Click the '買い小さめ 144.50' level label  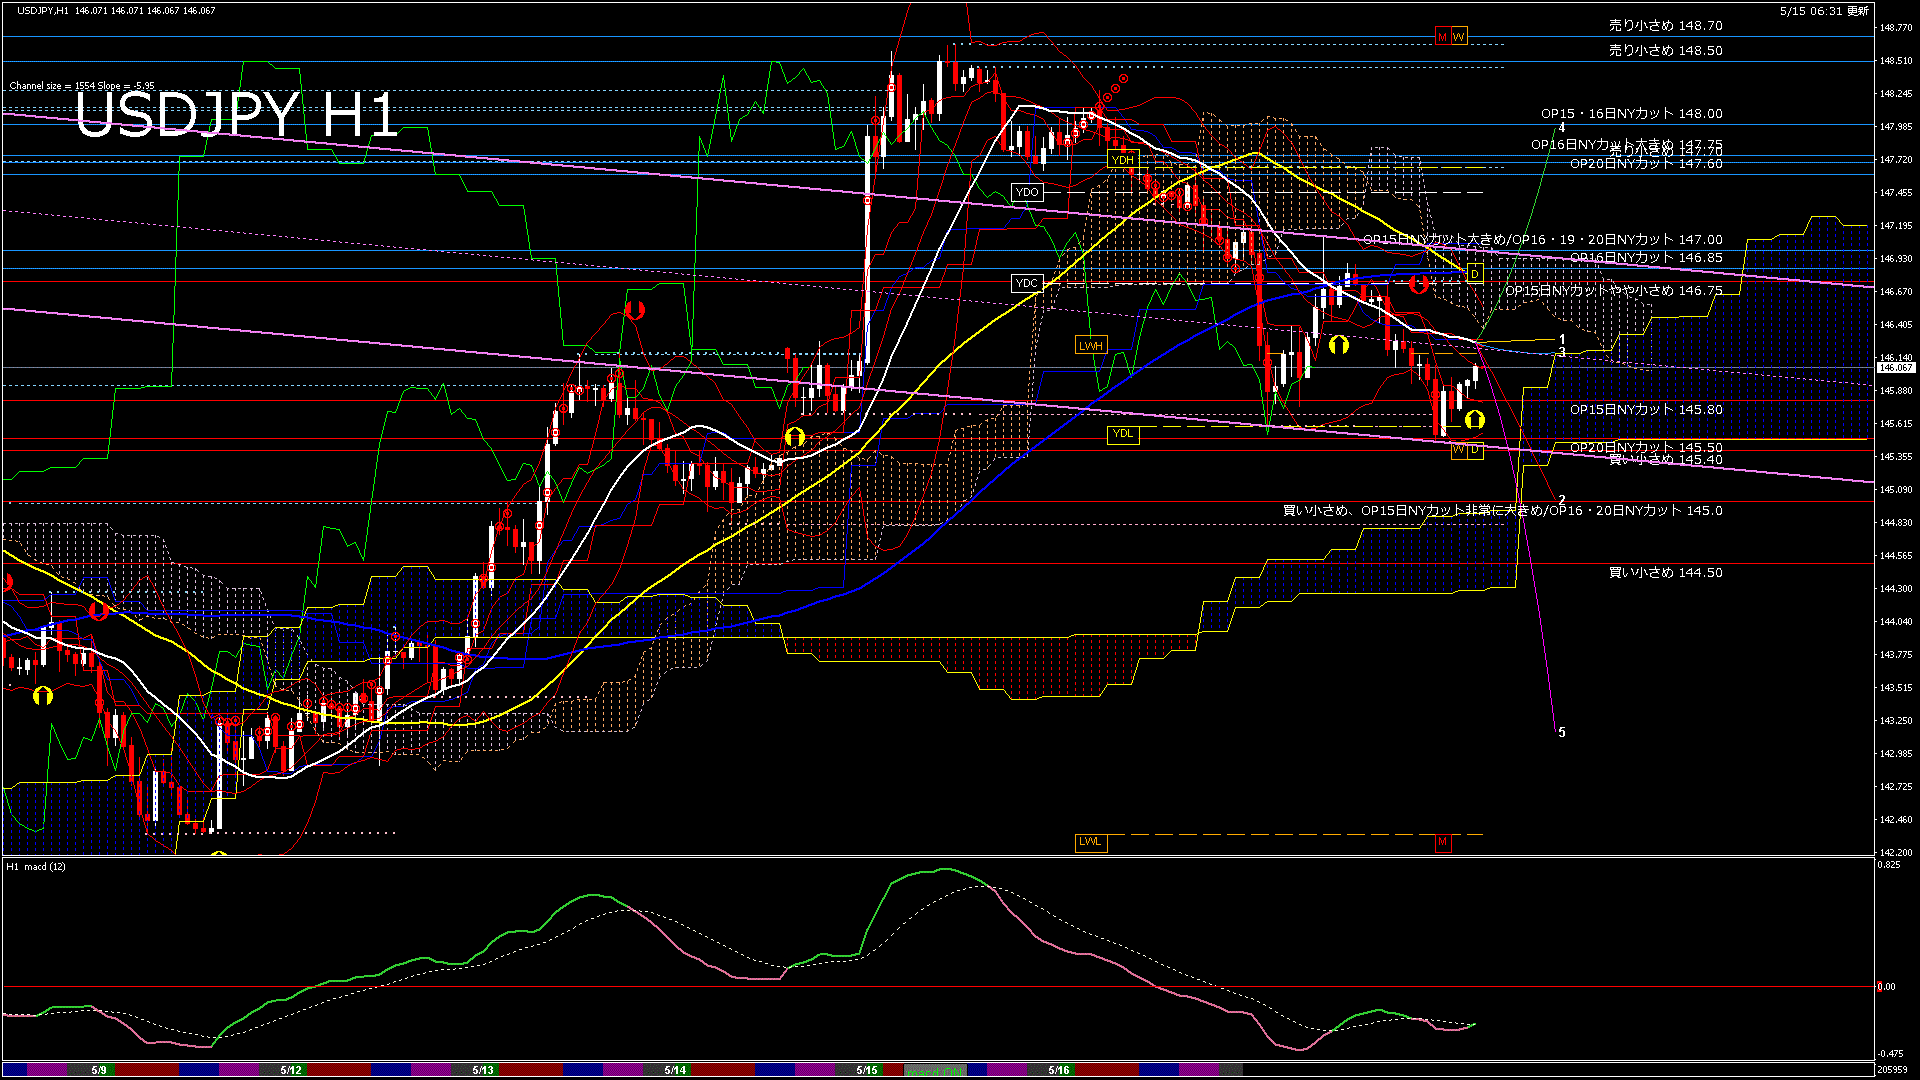1665,573
